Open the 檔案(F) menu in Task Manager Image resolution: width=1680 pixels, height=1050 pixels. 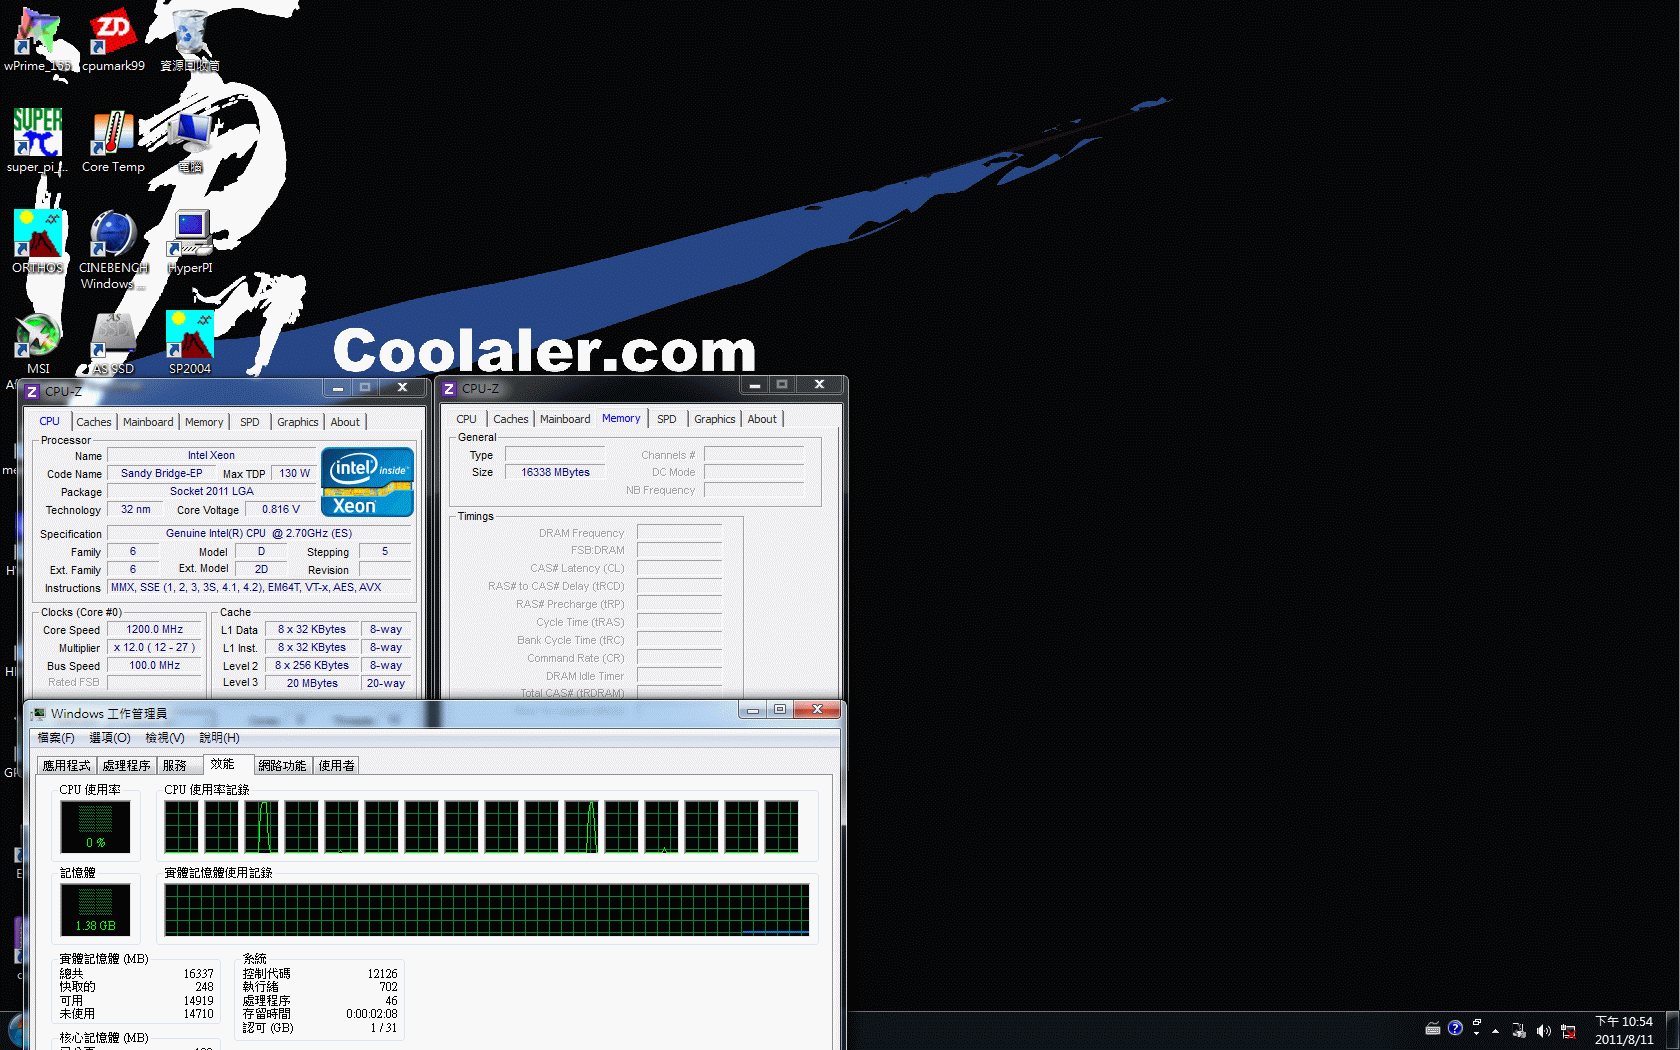coord(56,738)
